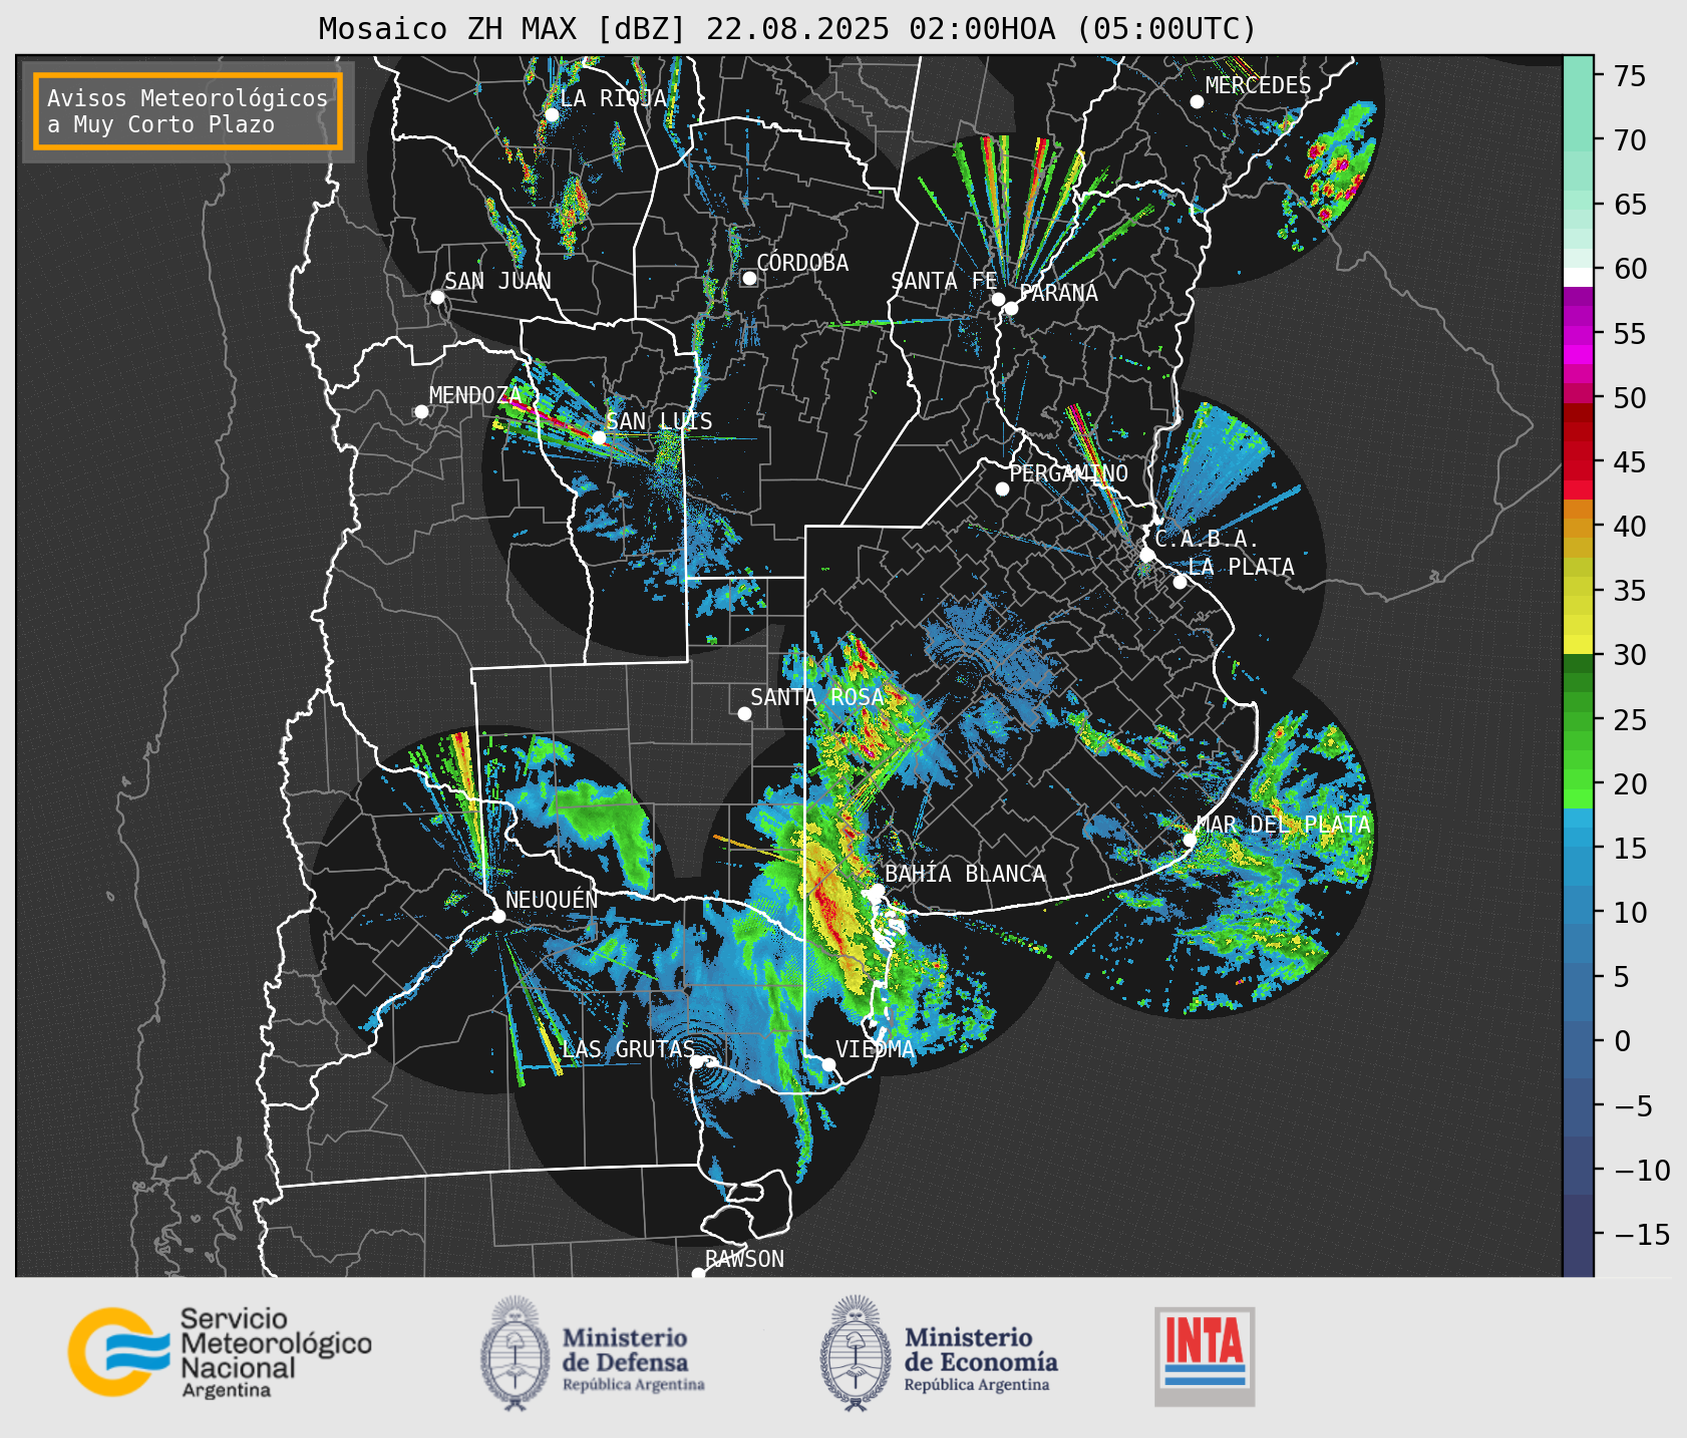This screenshot has width=1687, height=1438.
Task: Click the 30 dBZ colorbar label
Action: [1629, 655]
